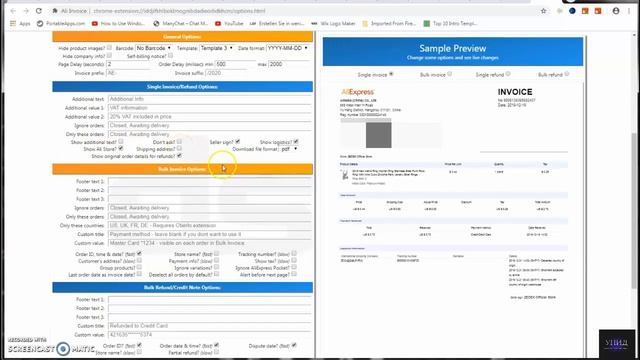Click the 'Only these countries' field

click(x=210, y=226)
